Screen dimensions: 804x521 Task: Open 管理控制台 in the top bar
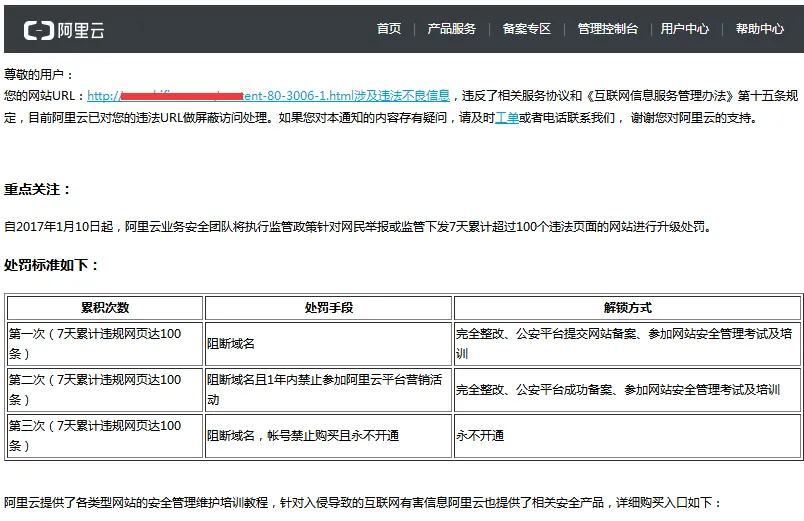coord(608,29)
